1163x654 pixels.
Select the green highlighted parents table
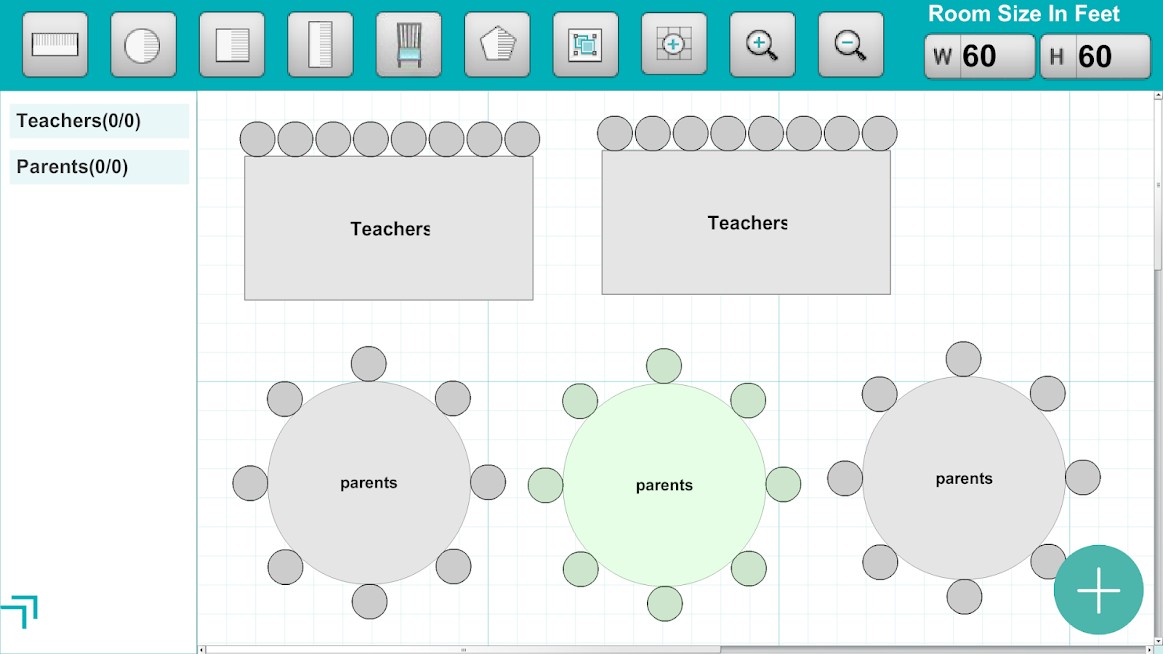point(664,485)
